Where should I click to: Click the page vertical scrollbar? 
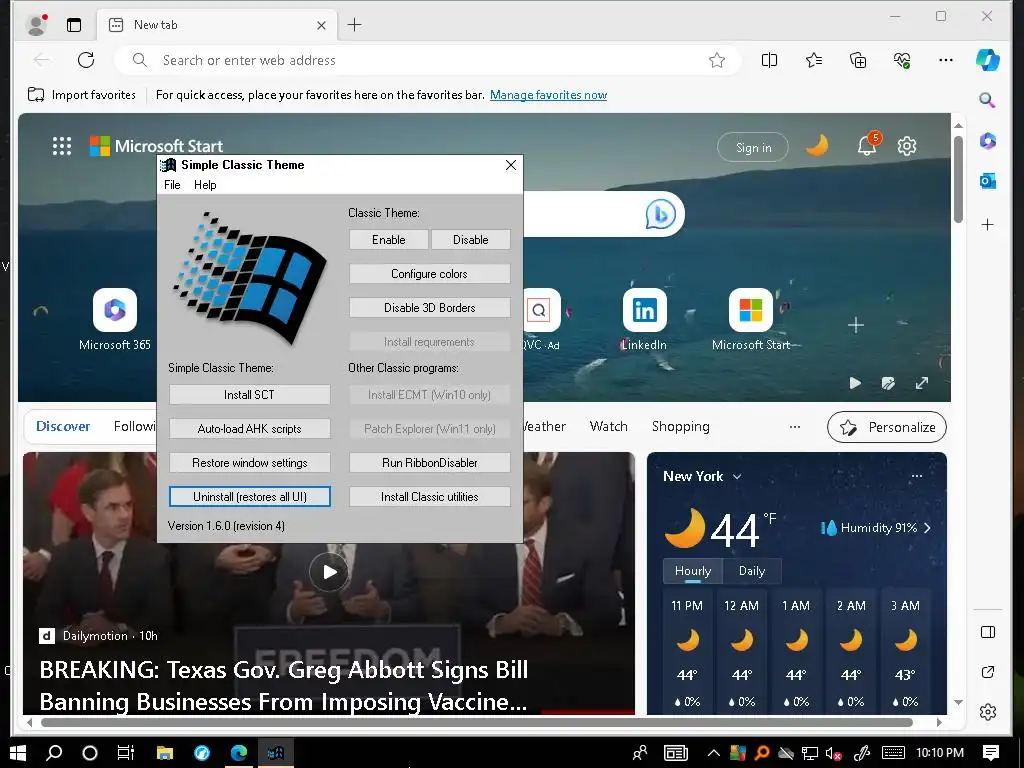(x=958, y=179)
